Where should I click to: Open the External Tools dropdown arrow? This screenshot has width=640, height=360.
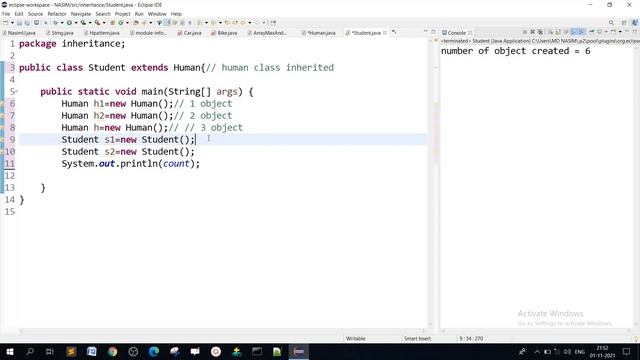click(104, 23)
